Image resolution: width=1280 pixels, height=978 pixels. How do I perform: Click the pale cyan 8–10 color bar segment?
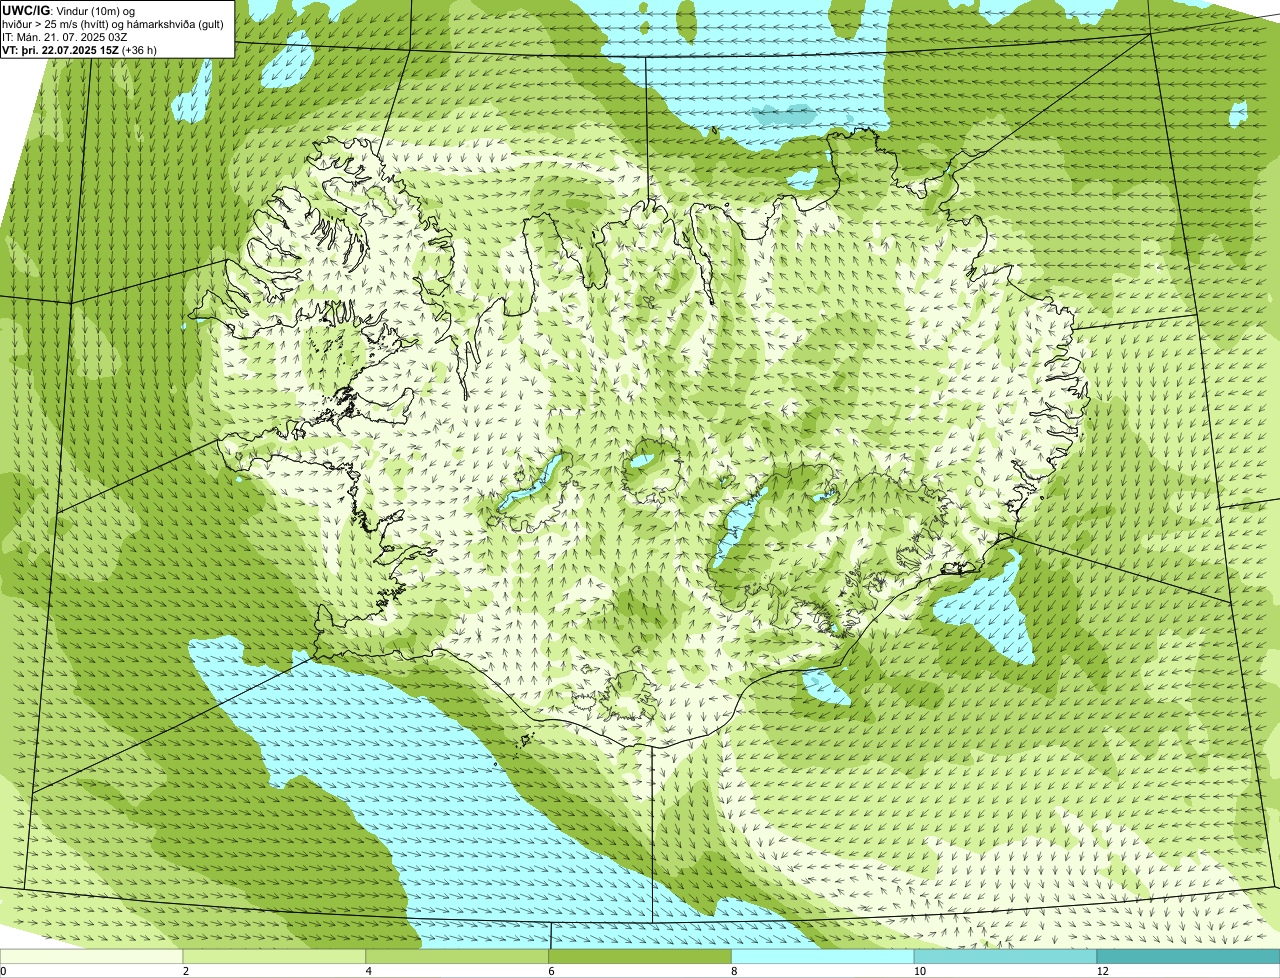coord(824,957)
